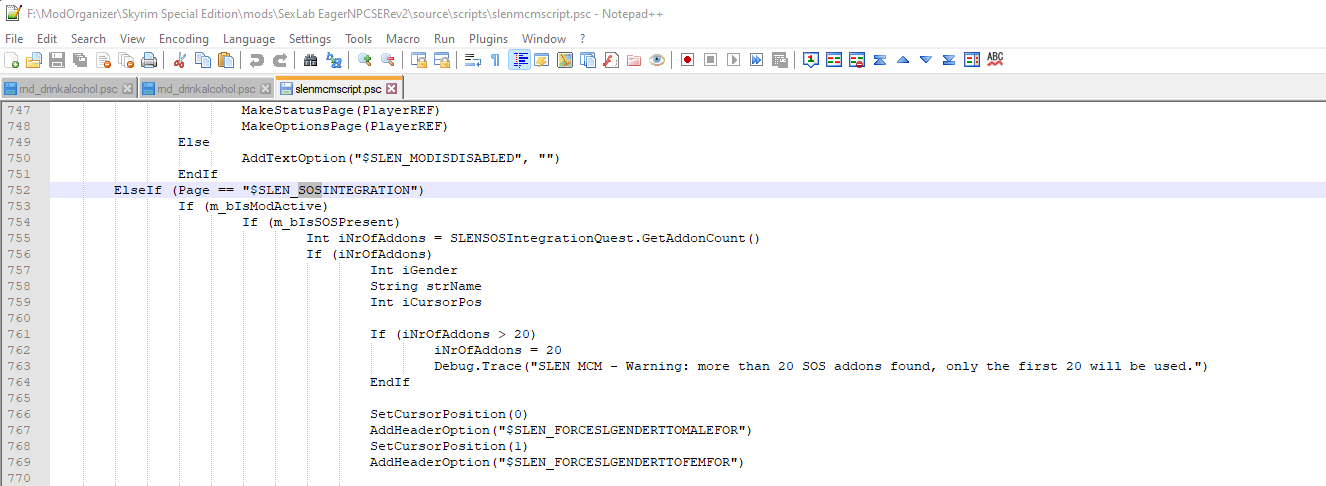Switch to second md_drinkalcohol.psc tab
Viewport: 1326px width, 486px height.
click(x=206, y=89)
